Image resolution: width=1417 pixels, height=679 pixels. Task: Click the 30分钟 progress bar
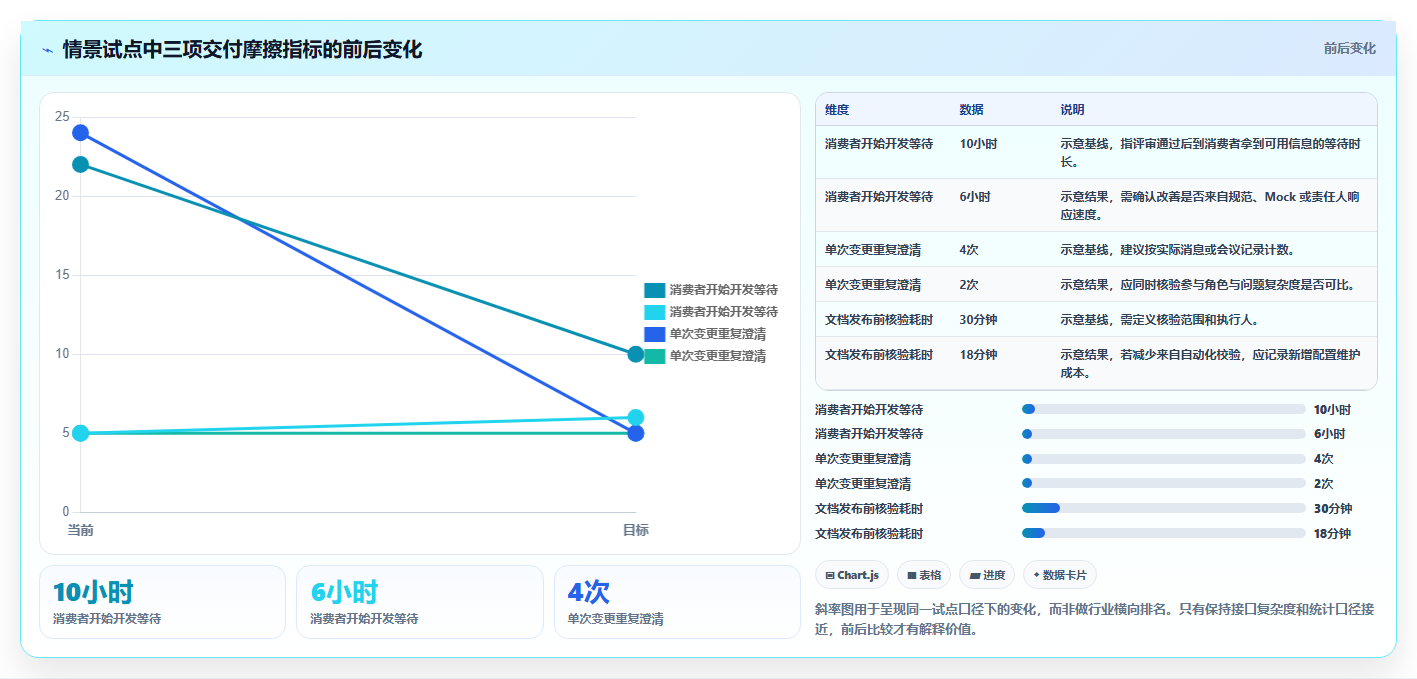1164,508
